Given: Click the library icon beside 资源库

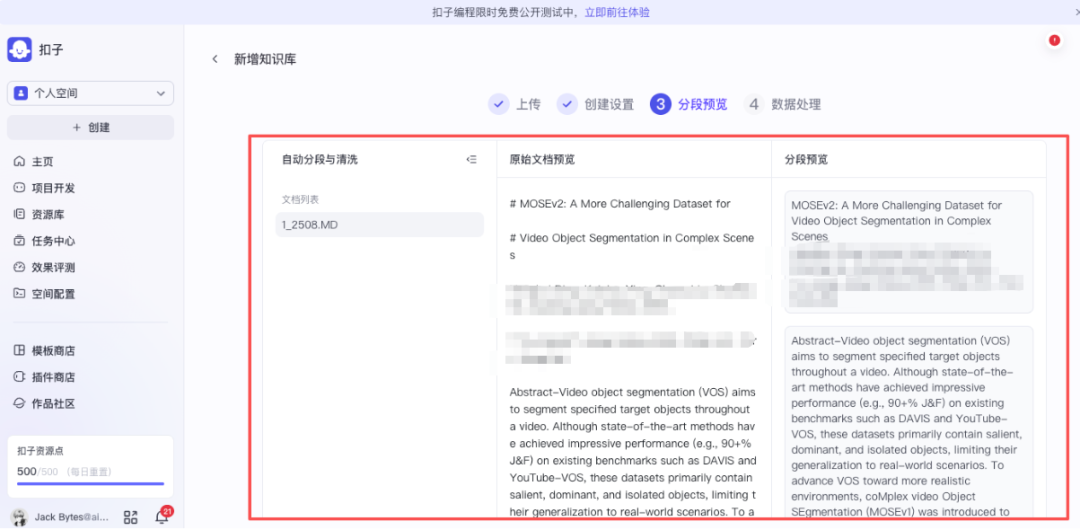Looking at the screenshot, I should click(19, 214).
